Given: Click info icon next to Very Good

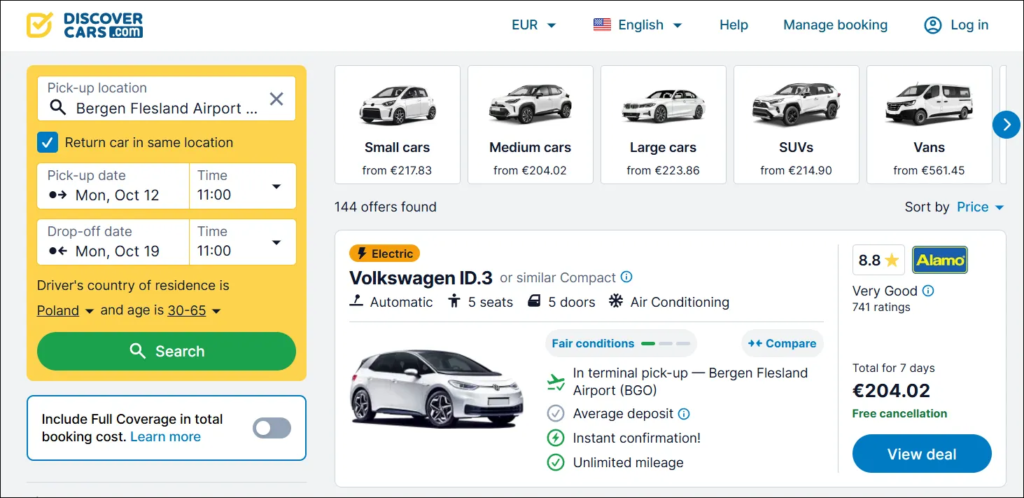Looking at the screenshot, I should point(927,290).
